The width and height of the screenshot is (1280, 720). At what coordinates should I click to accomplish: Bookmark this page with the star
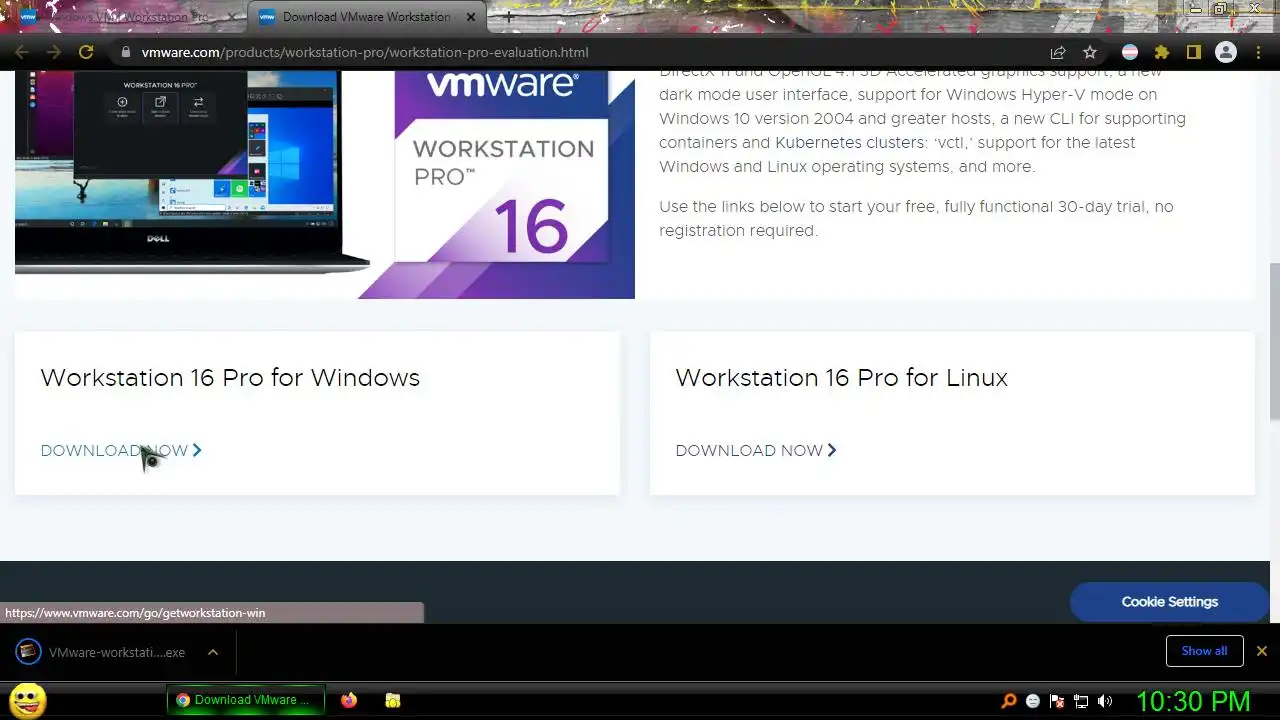click(x=1090, y=52)
